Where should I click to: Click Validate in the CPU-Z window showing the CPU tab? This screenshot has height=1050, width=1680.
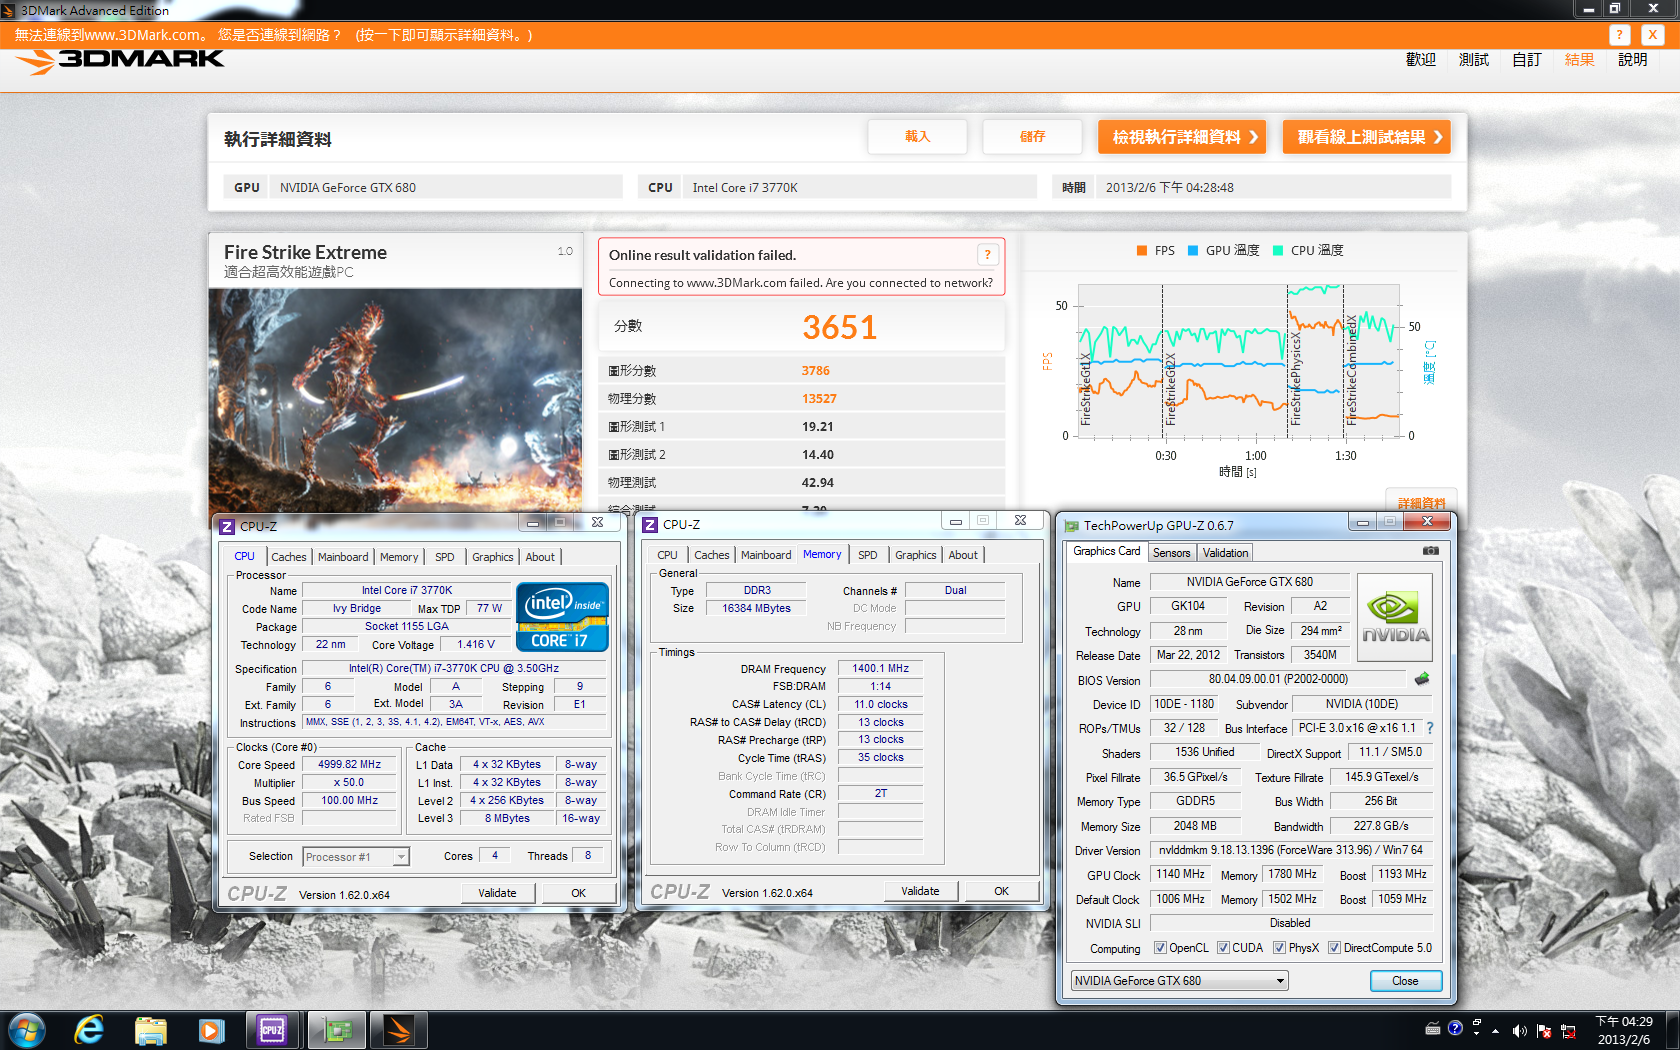pyautogui.click(x=497, y=893)
